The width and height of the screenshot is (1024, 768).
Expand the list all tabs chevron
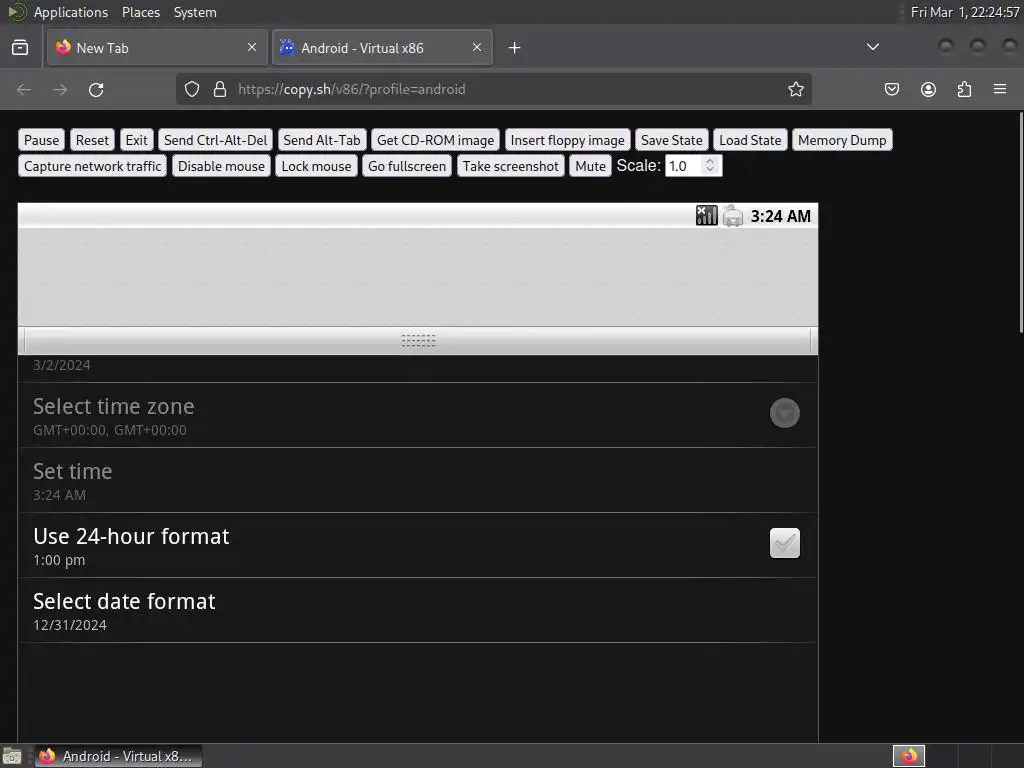click(x=872, y=47)
